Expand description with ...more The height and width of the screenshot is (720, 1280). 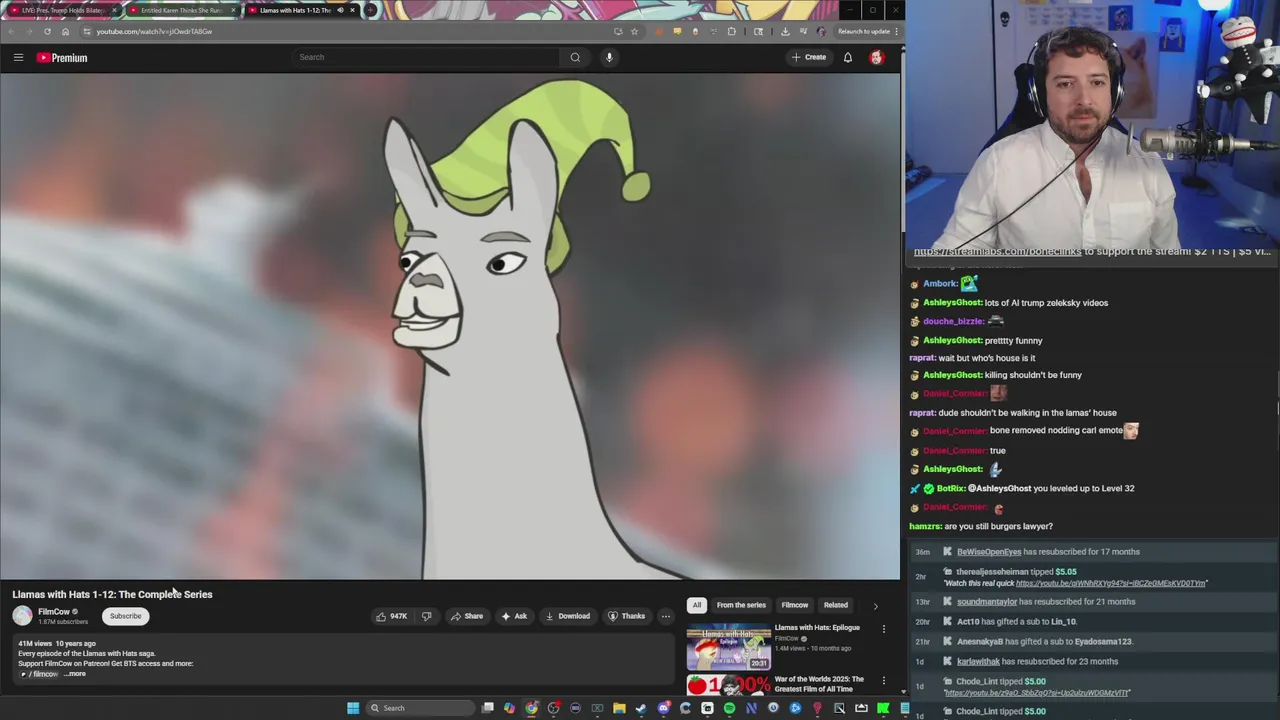point(75,674)
